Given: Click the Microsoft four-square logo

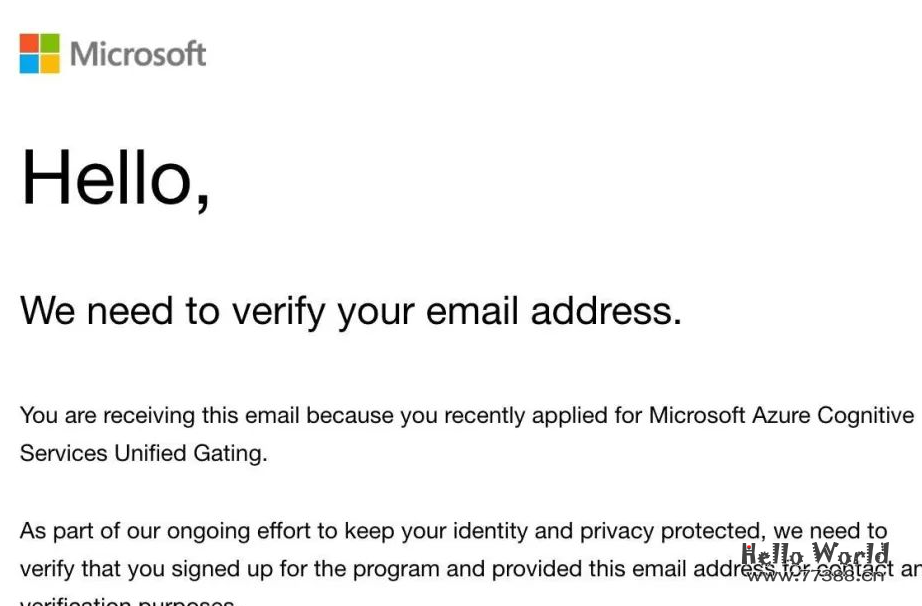Looking at the screenshot, I should coord(40,54).
